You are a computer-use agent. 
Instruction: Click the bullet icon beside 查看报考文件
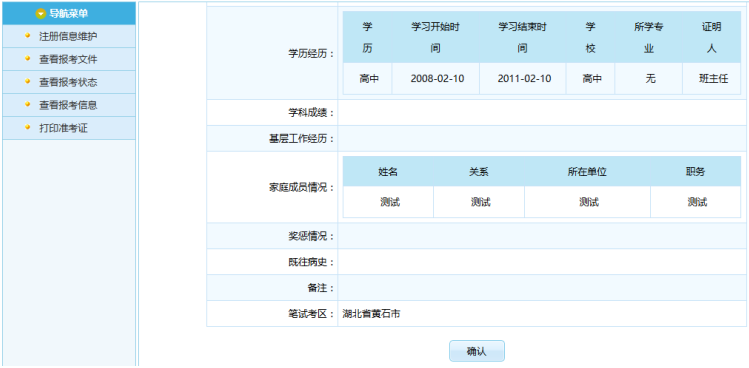point(27,58)
